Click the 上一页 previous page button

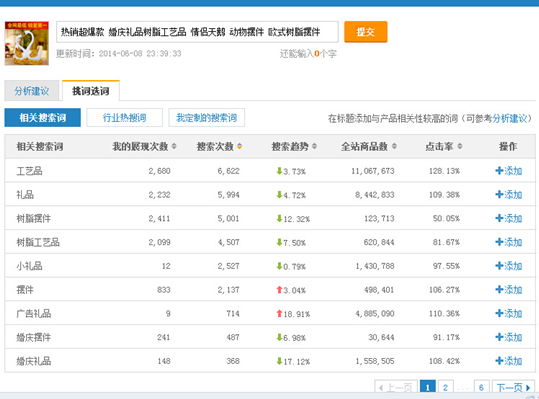396,387
